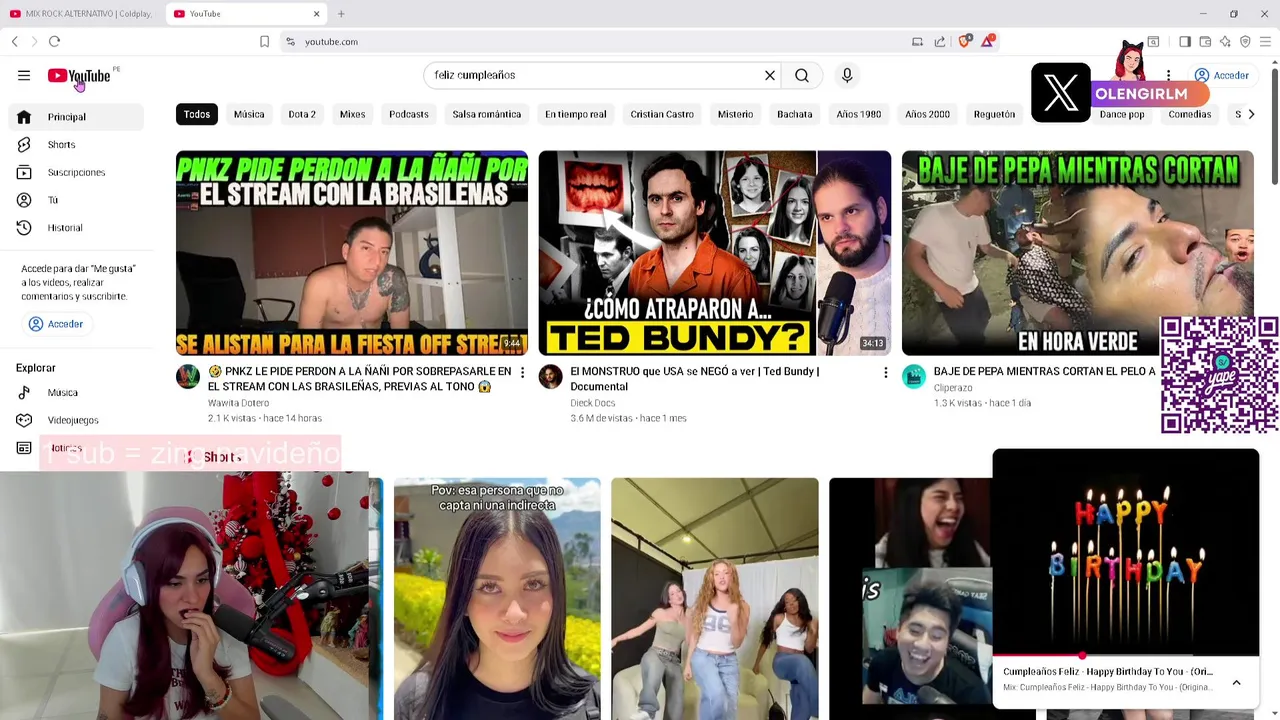Open Wawita Dotero channel avatar
This screenshot has height=720, width=1280.
tap(188, 376)
